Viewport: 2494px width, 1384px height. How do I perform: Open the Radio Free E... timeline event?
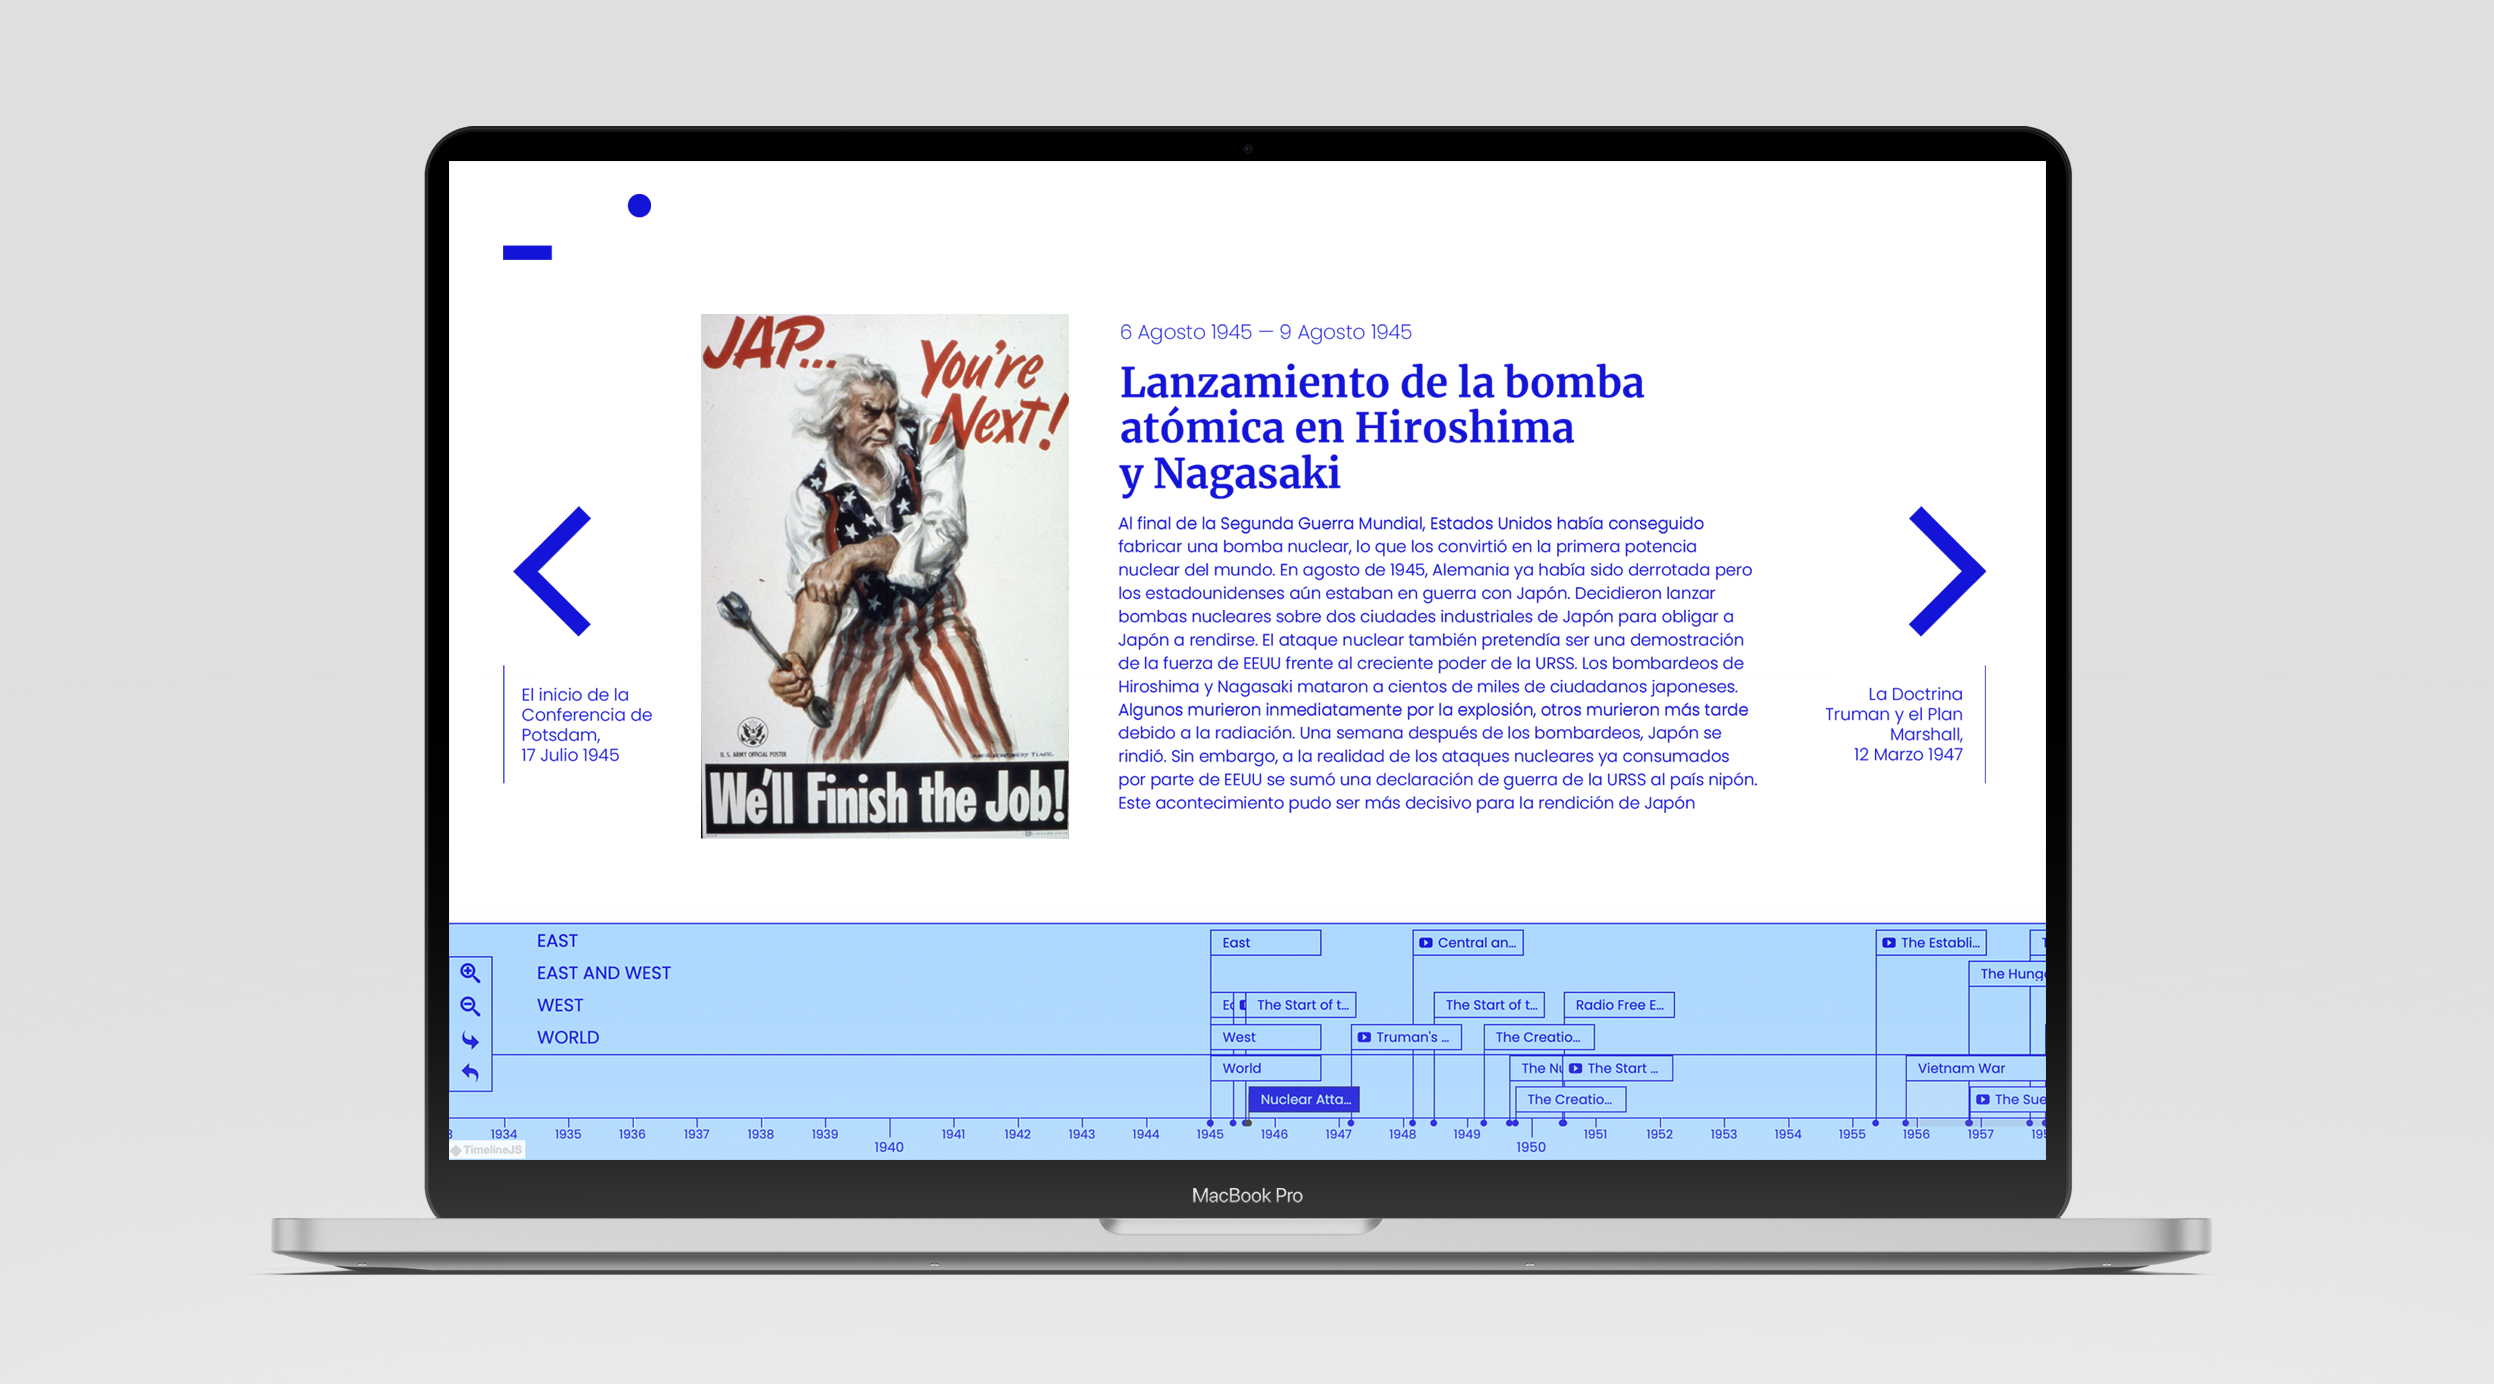[1619, 1005]
